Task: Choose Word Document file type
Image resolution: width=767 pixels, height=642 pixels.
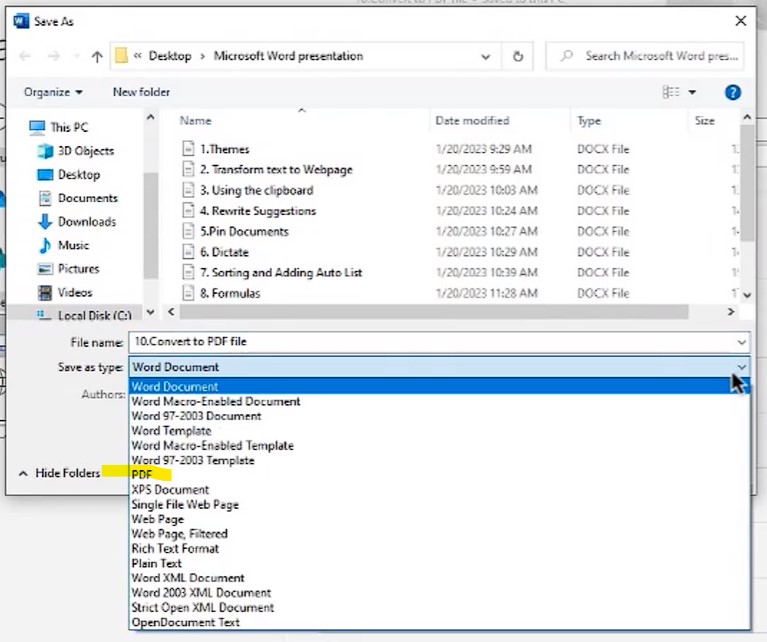Action: [x=439, y=387]
